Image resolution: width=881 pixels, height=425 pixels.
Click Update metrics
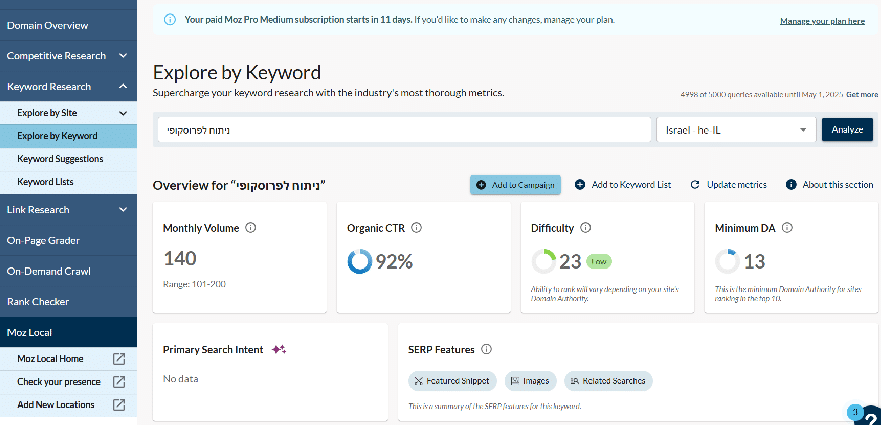pos(728,184)
